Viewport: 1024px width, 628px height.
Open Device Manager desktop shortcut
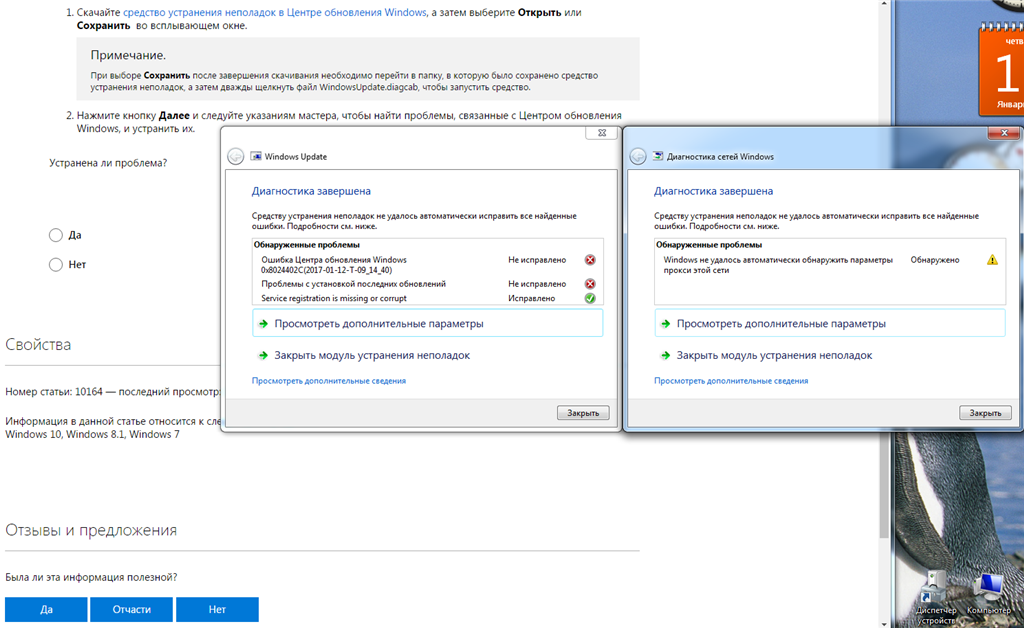click(936, 597)
